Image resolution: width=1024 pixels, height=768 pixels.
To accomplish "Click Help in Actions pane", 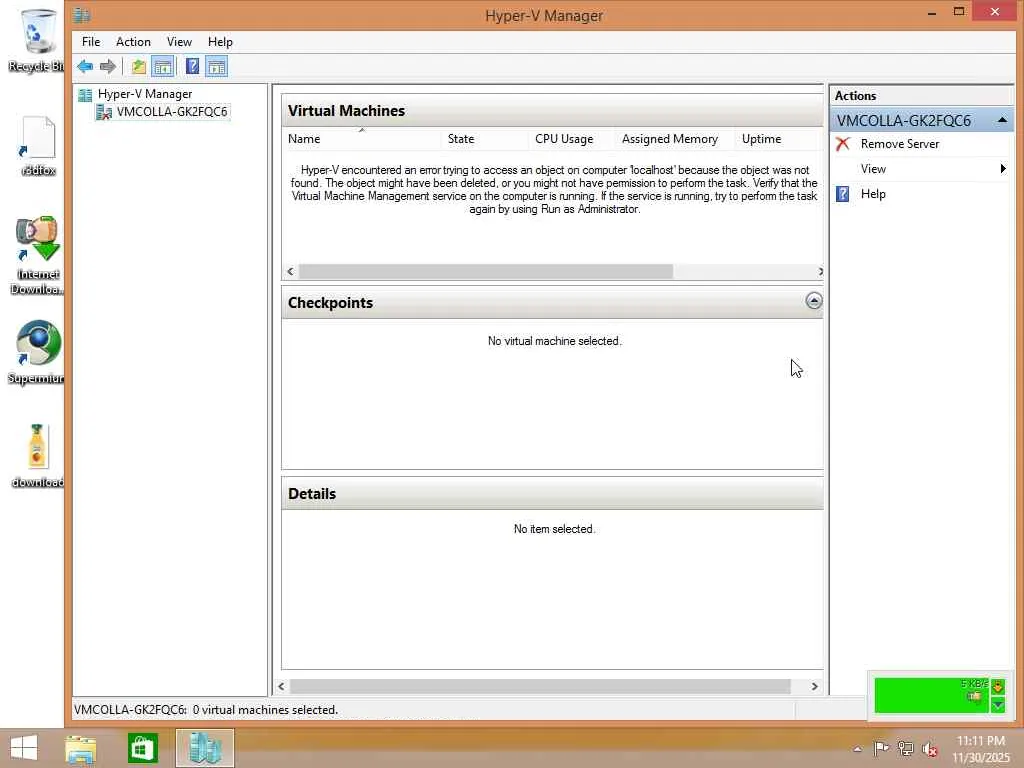I will (872, 195).
